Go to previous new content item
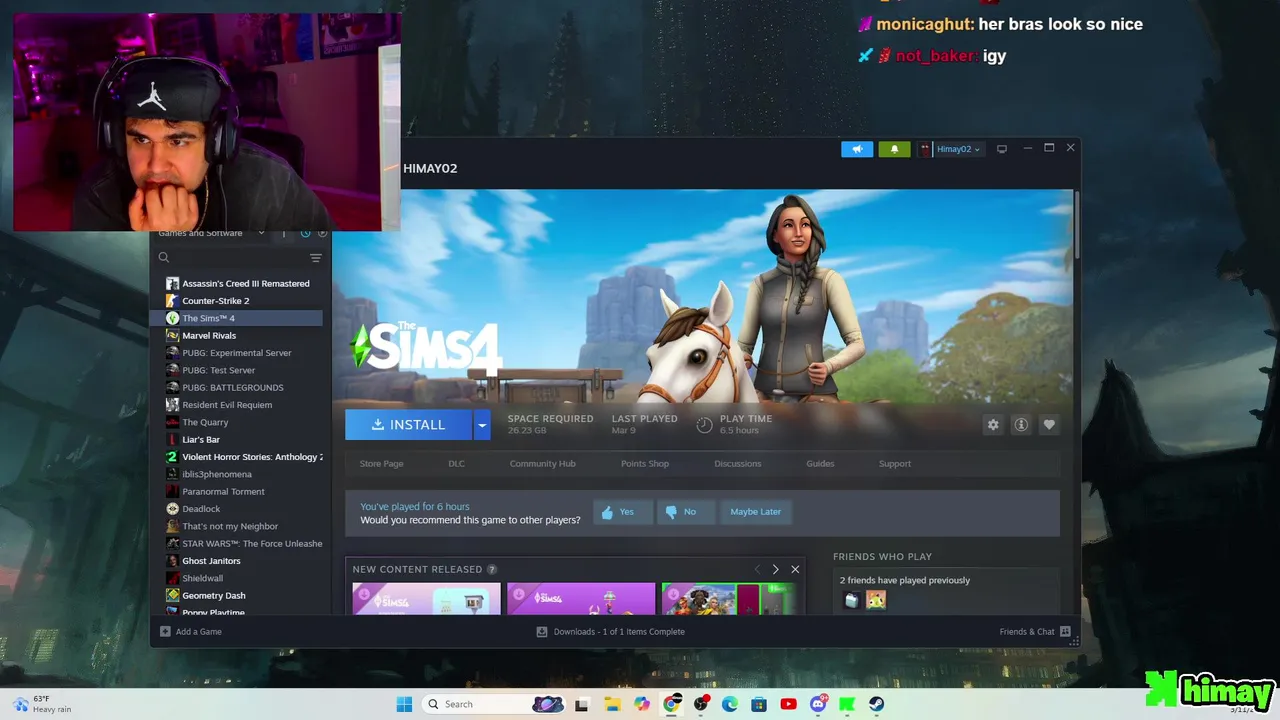The image size is (1280, 720). (757, 569)
